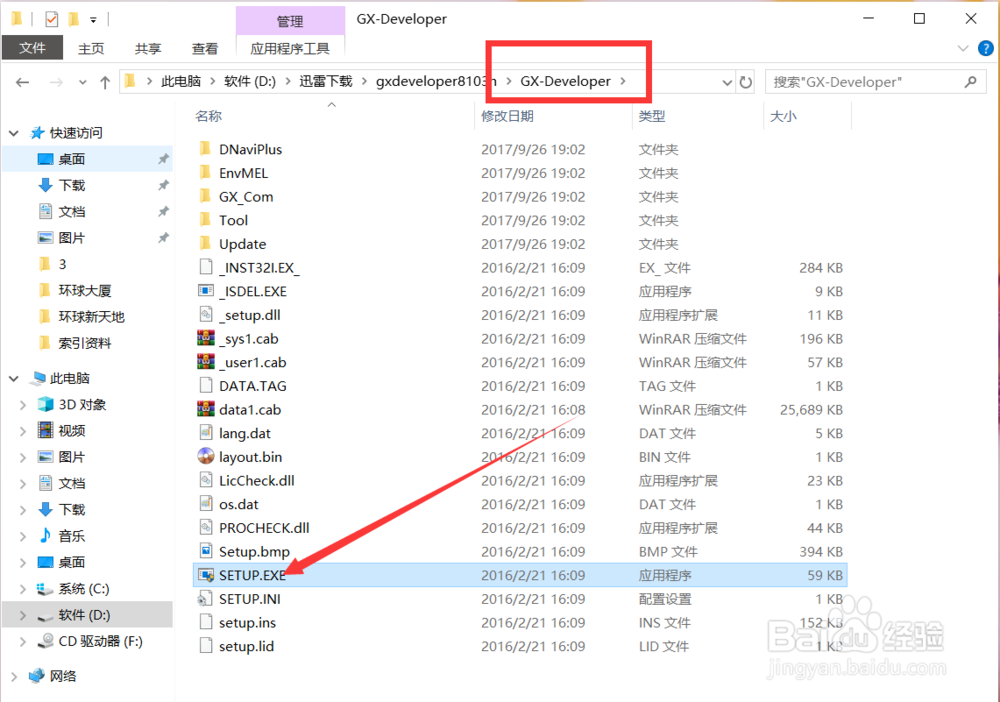Open the 应用程序工具 Application Tools tab
1000x702 pixels.
click(290, 48)
